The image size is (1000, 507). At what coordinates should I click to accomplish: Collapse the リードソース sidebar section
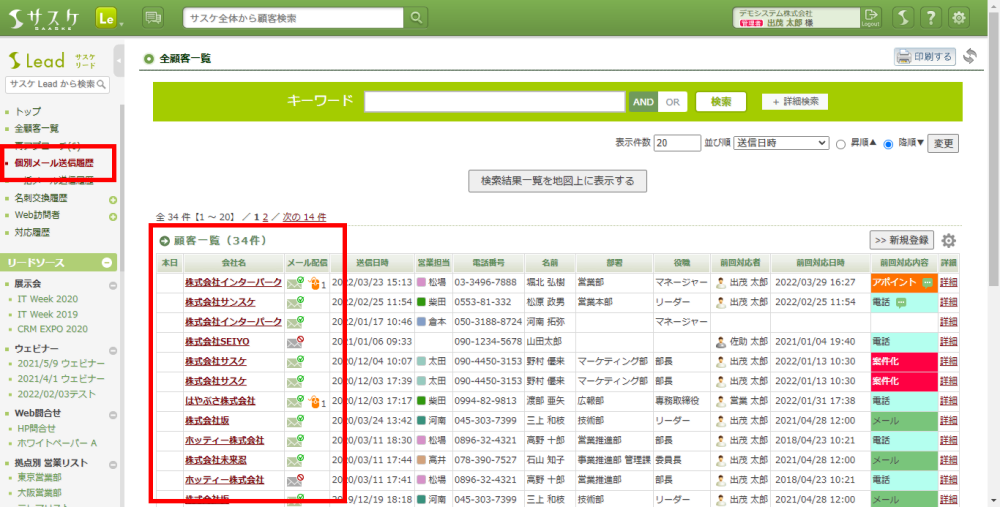[x=107, y=262]
